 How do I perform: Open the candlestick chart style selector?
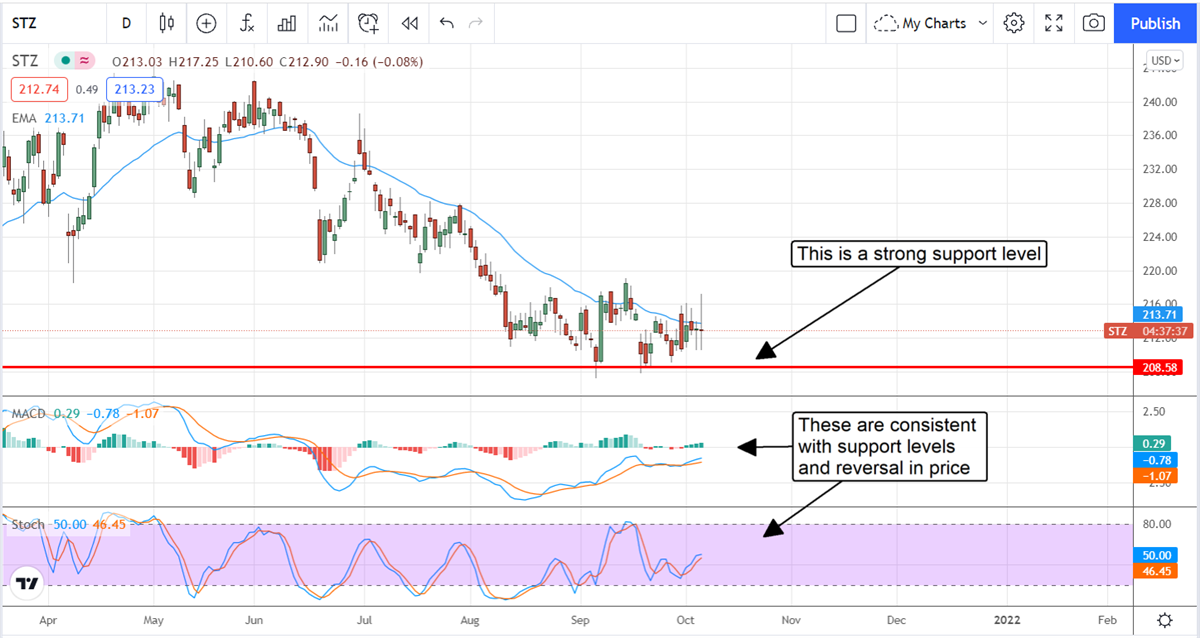point(166,22)
